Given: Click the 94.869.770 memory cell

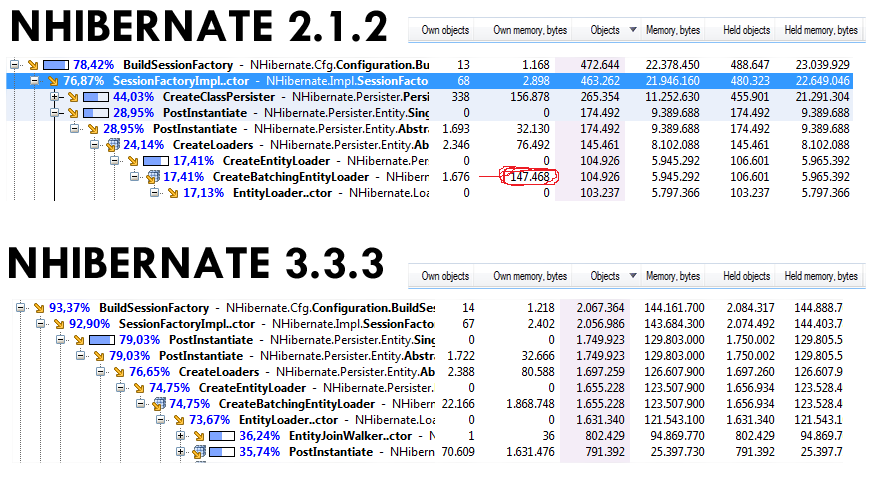Looking at the screenshot, I should coord(677,436).
